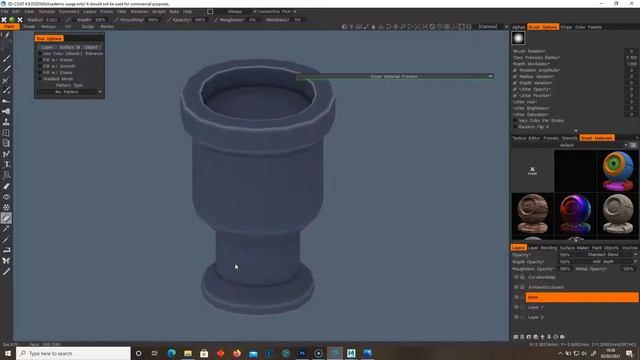This screenshot has width=640, height=360.
Task: Expand the Smart Material Preview bar arrow
Action: (x=491, y=76)
